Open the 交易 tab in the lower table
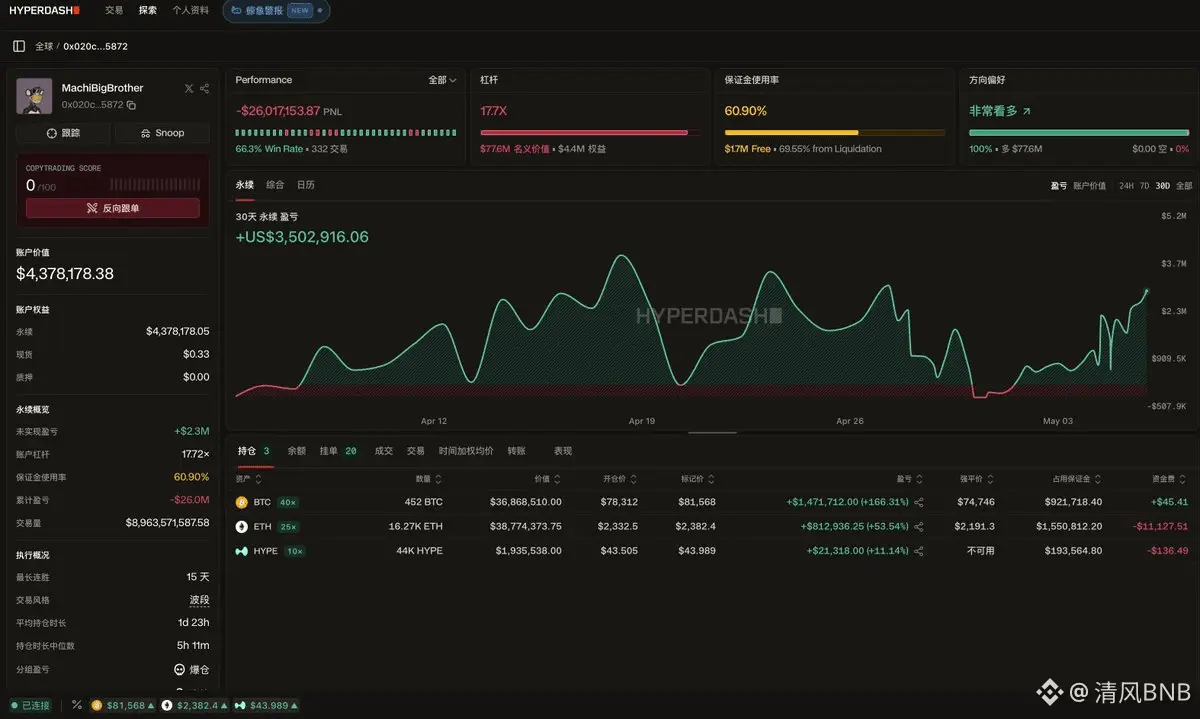The height and width of the screenshot is (719, 1200). [x=415, y=451]
